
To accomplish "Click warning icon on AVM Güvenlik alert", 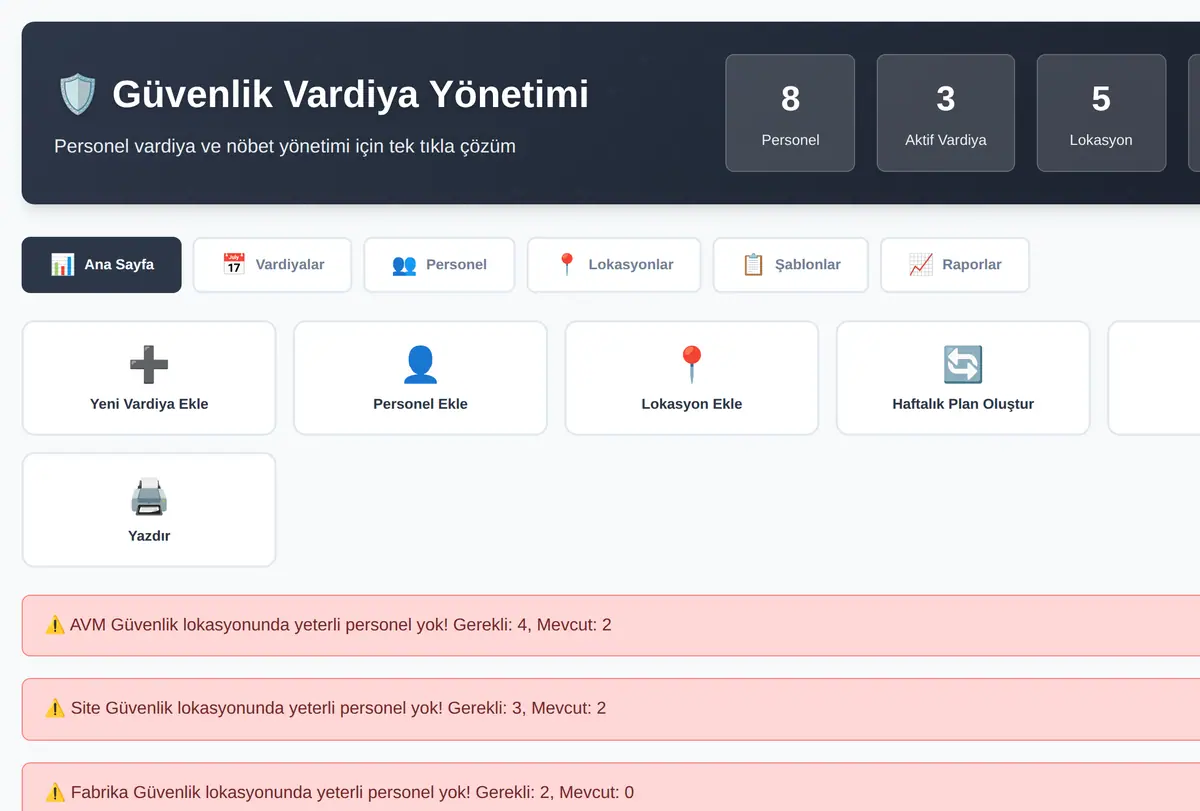I will (55, 625).
